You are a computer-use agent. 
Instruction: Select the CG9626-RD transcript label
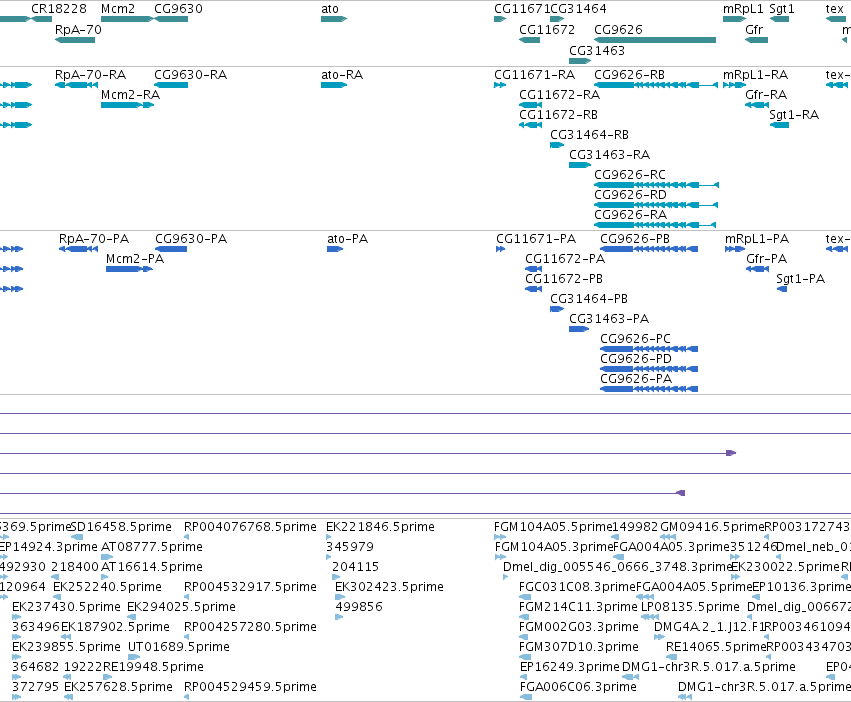pyautogui.click(x=630, y=195)
